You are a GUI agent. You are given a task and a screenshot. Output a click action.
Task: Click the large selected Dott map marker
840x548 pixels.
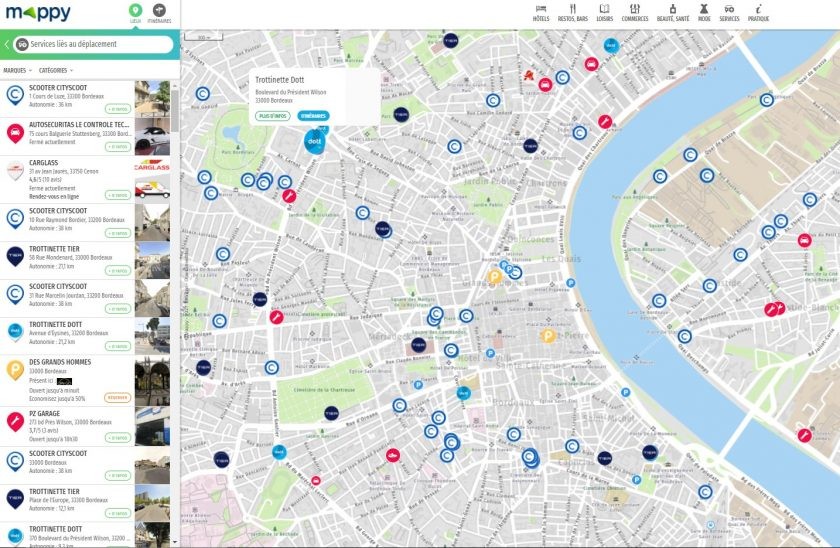point(314,142)
